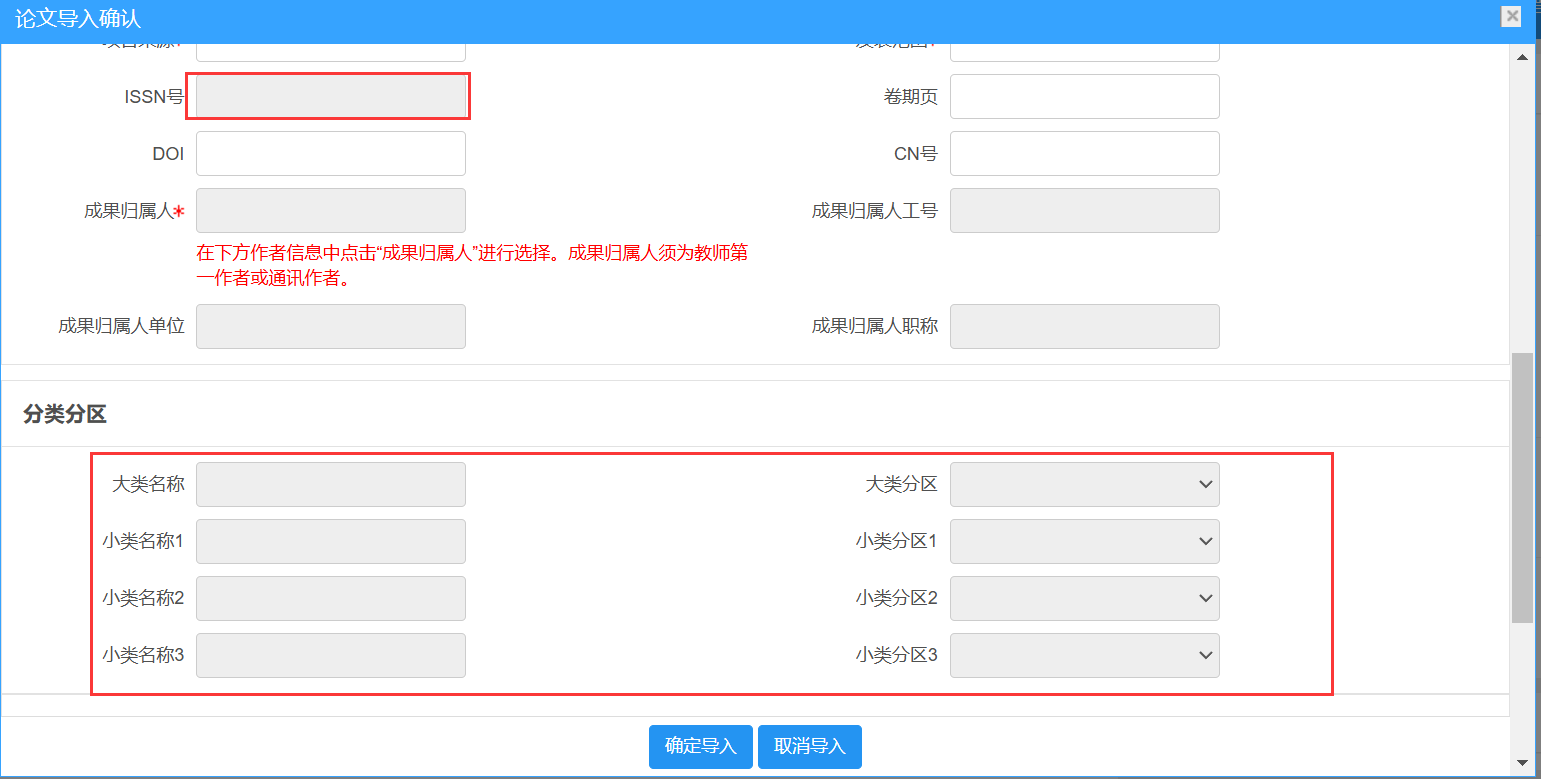
Task: Click into the 卷期页 text box
Action: [x=1084, y=97]
